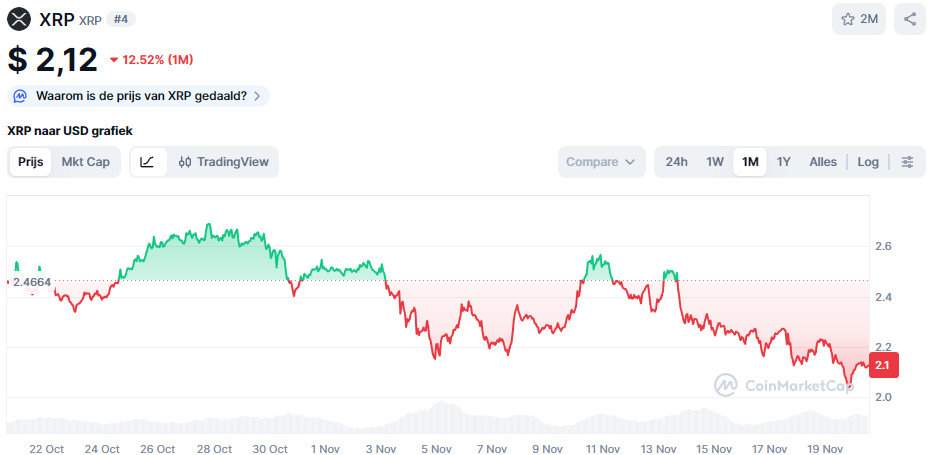Click the '19 Nov' date axis label

(x=826, y=449)
